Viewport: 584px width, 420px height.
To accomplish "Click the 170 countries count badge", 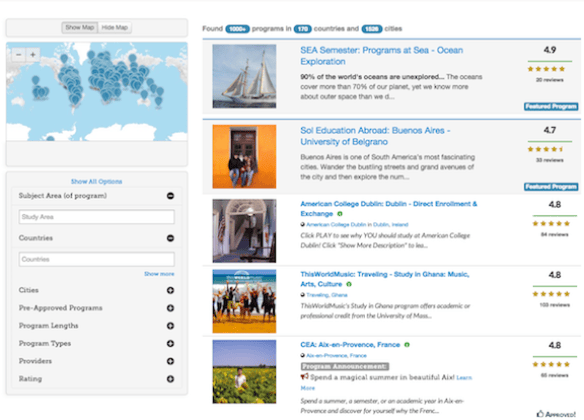I will 302,29.
